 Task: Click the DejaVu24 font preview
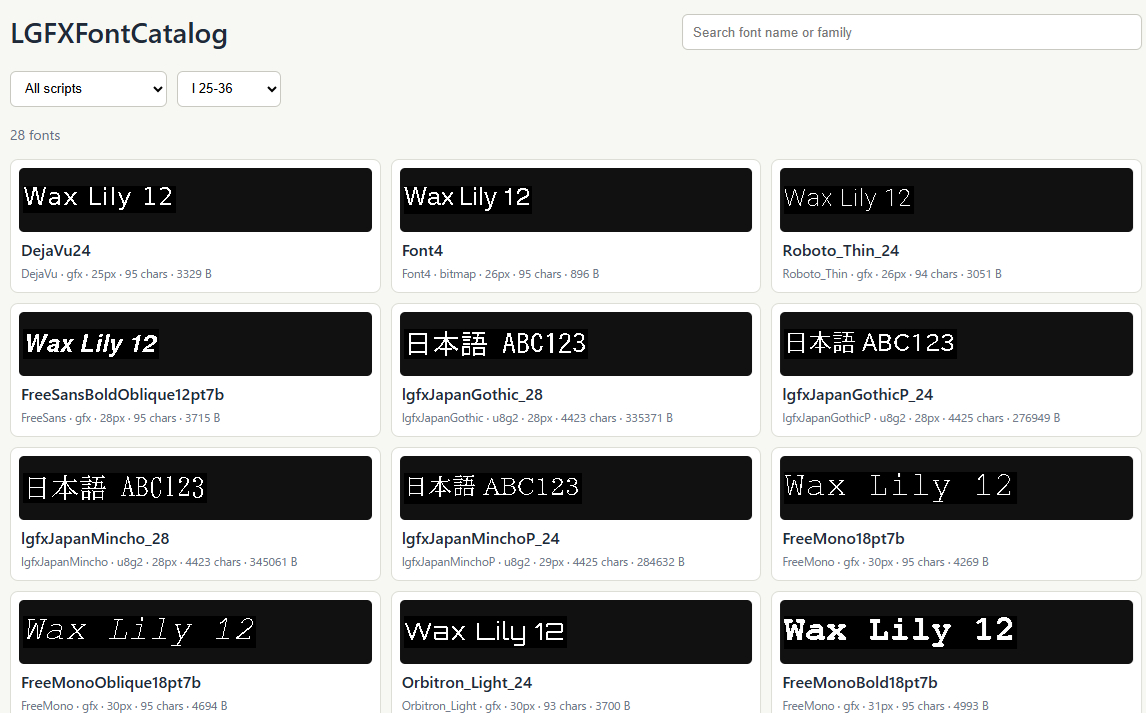click(x=195, y=200)
